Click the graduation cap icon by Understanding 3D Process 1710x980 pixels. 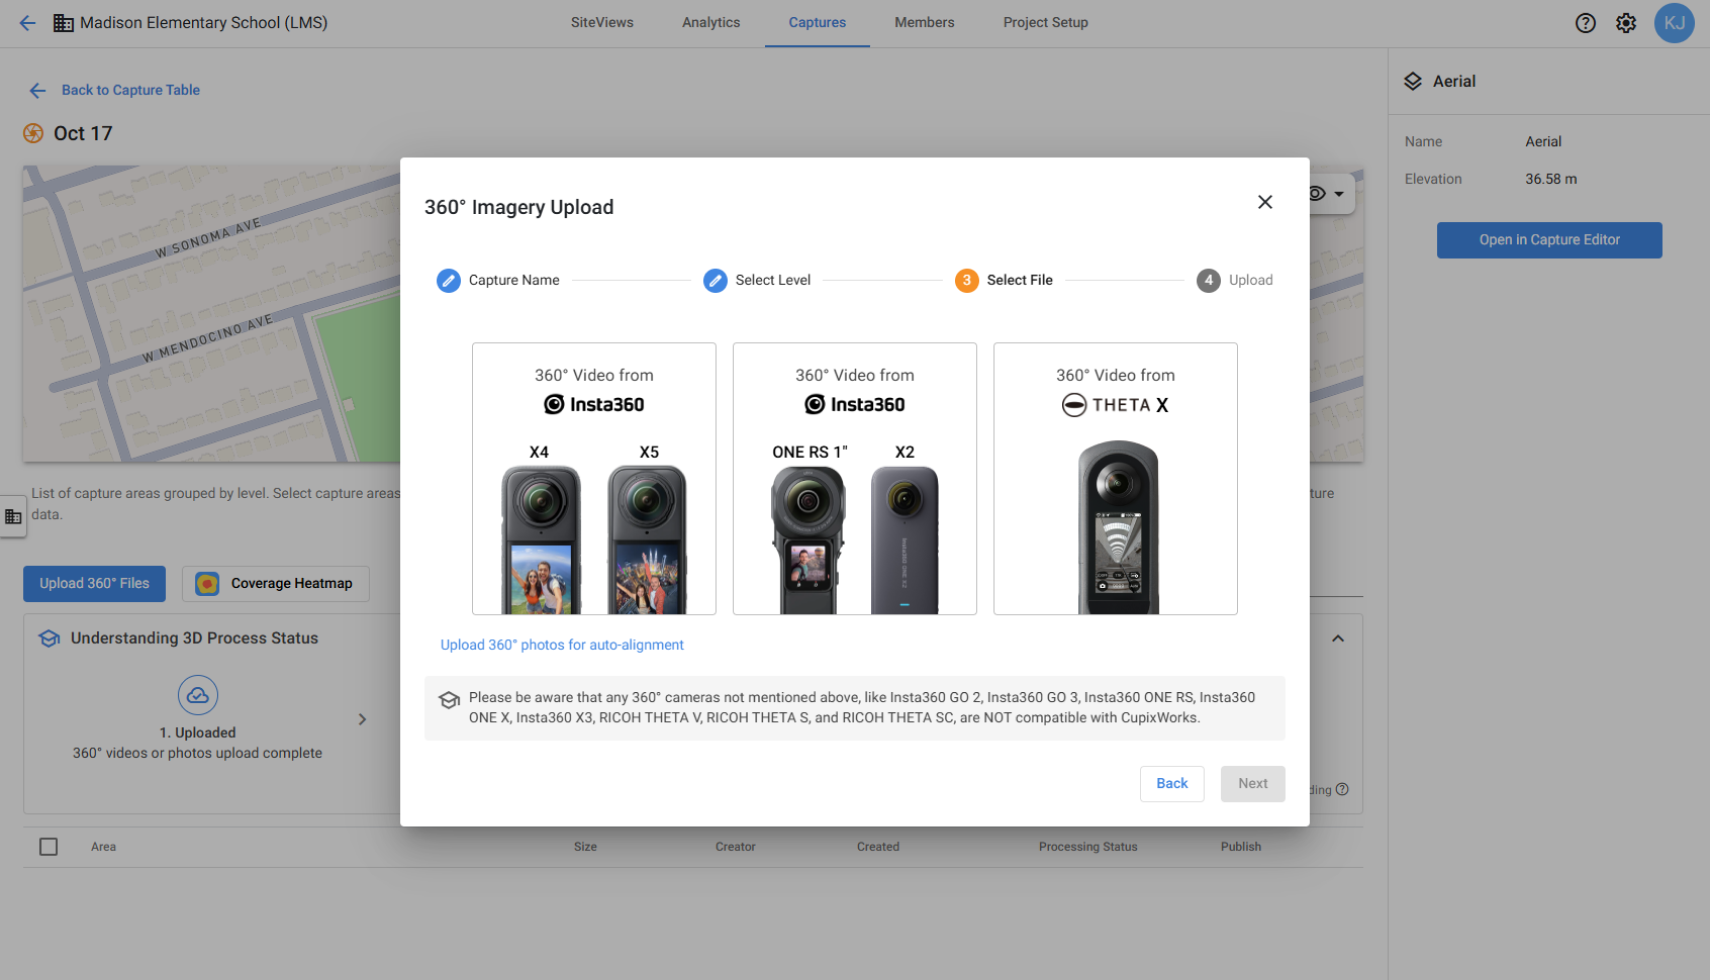point(49,638)
